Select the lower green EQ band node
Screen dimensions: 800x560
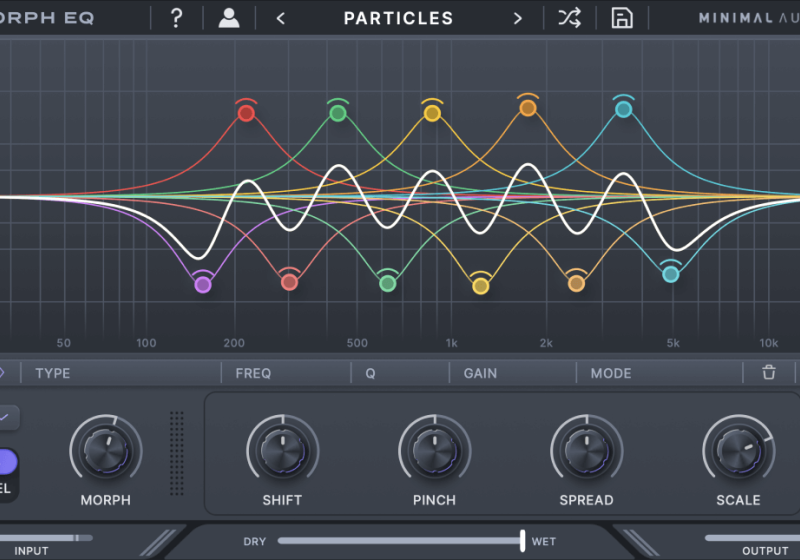point(388,283)
